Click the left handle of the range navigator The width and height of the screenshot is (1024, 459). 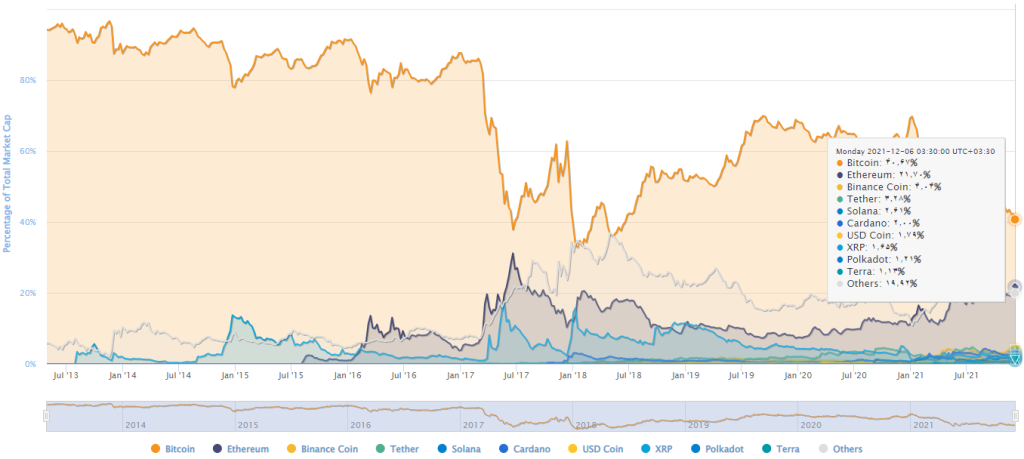(45, 414)
